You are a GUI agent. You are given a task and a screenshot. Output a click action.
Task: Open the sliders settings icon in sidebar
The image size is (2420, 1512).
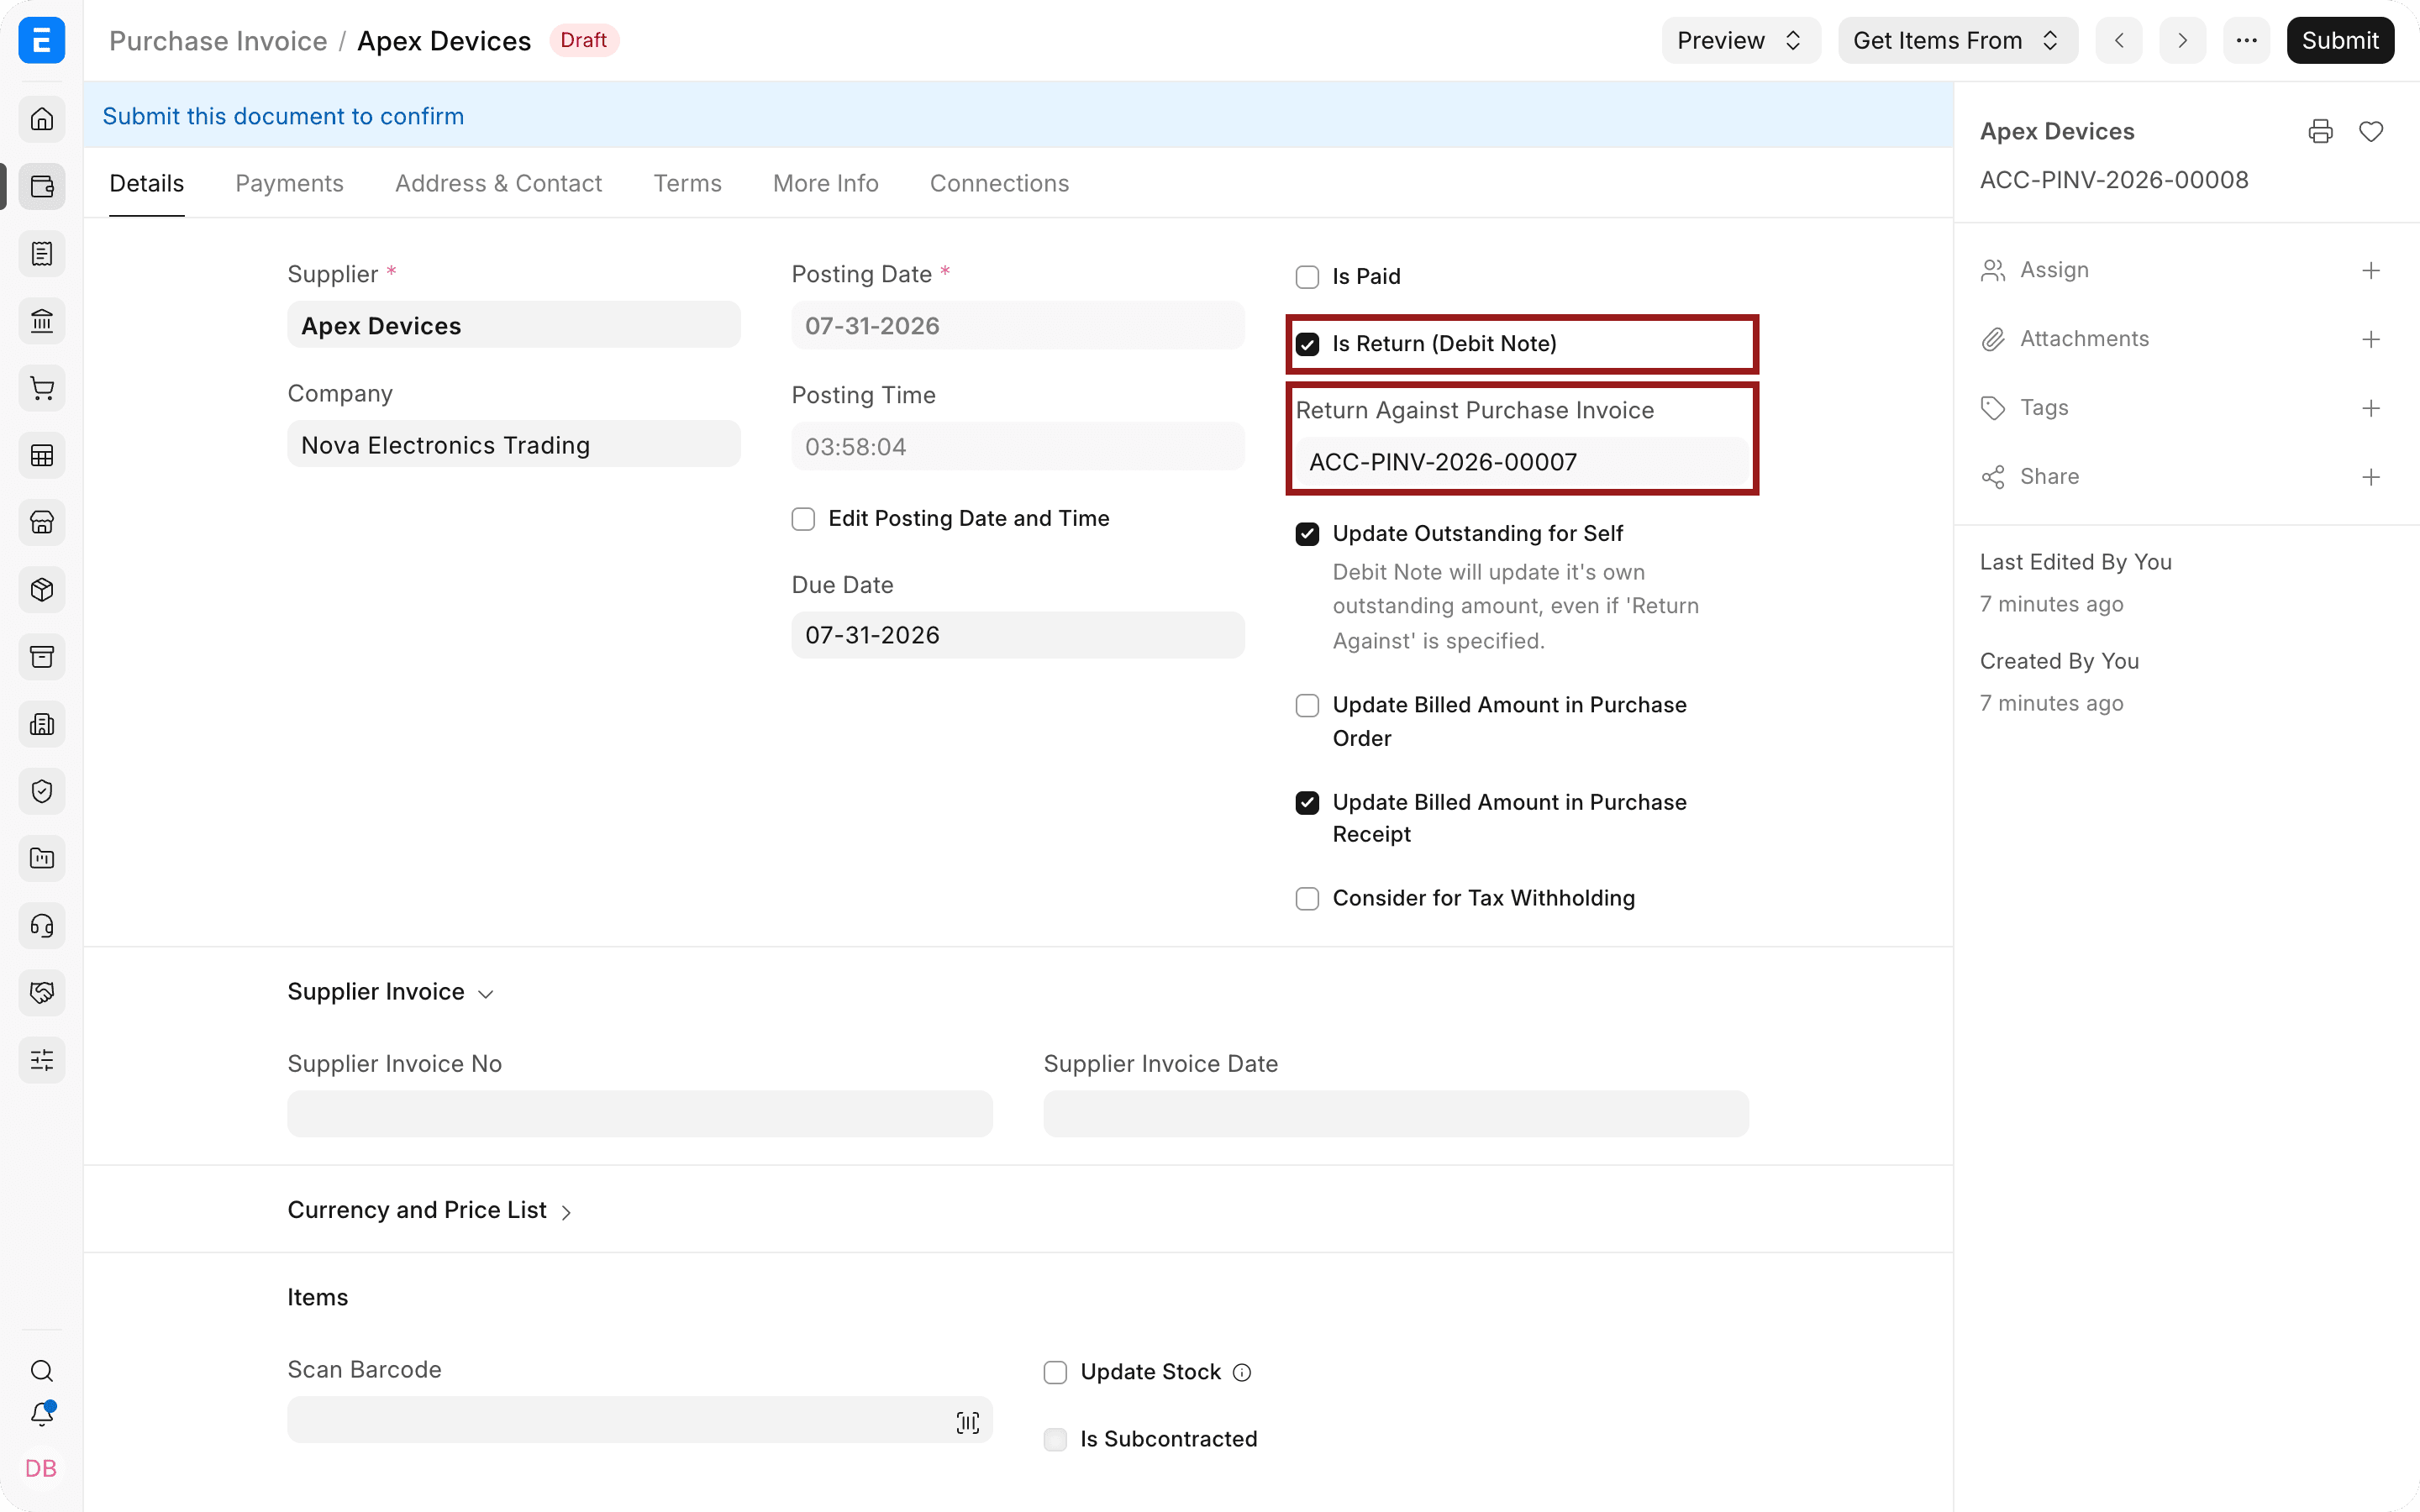click(x=42, y=1060)
